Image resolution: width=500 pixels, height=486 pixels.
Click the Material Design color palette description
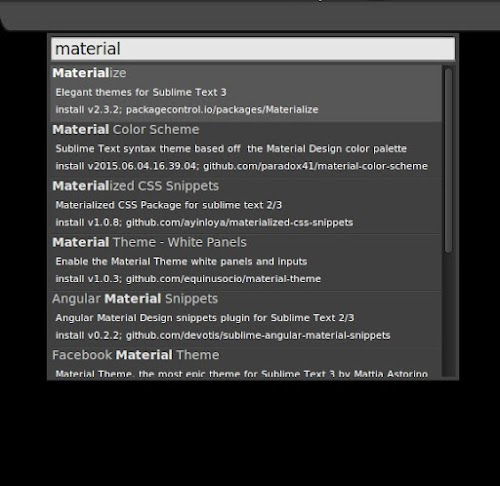click(231, 149)
